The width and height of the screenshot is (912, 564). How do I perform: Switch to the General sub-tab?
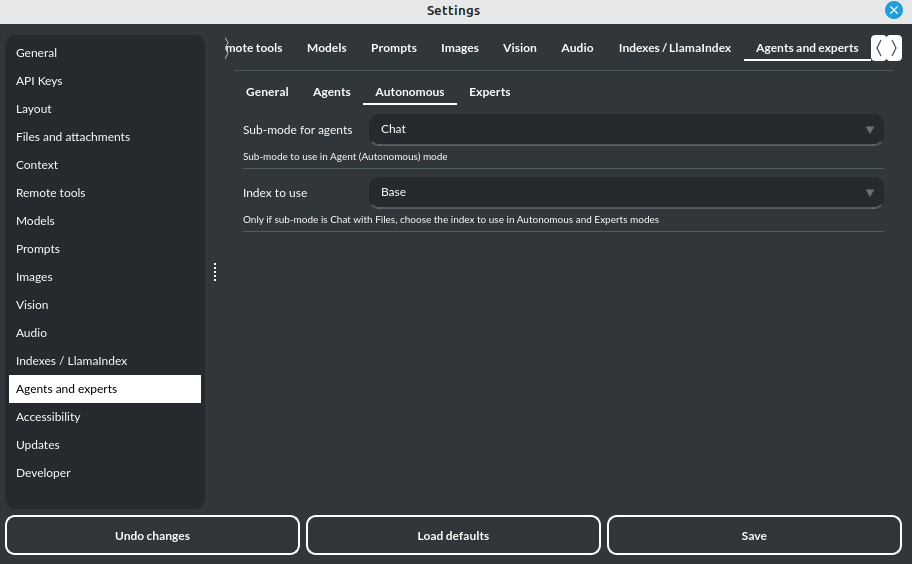pyautogui.click(x=267, y=92)
